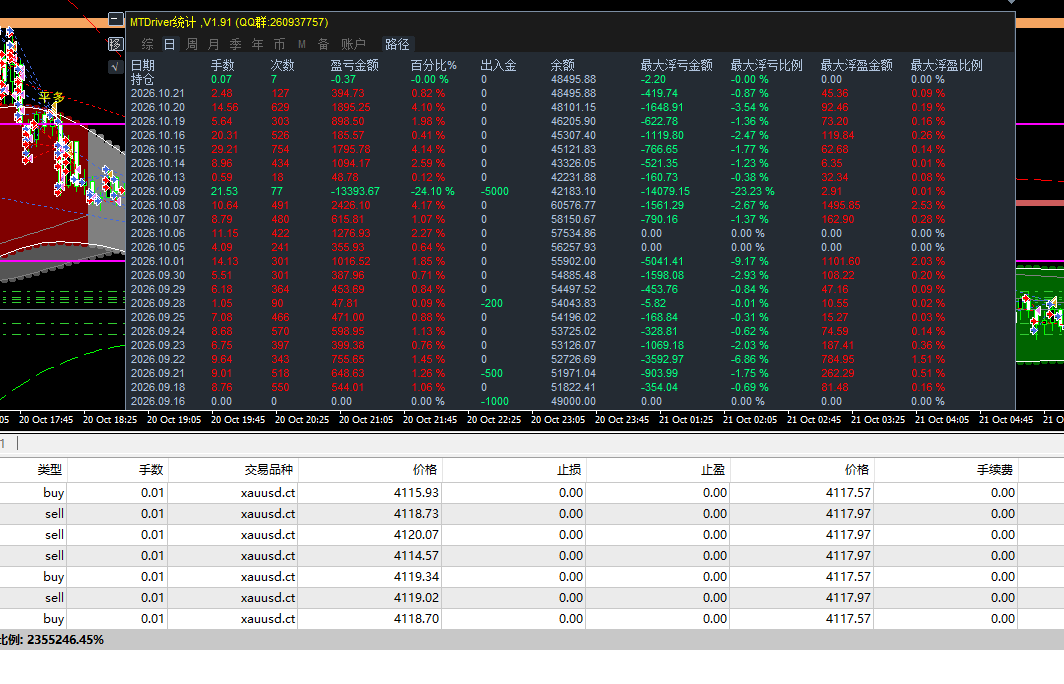Click the -5041.41 max floating loss
Screen dimensions: 1064x684
tap(662, 261)
